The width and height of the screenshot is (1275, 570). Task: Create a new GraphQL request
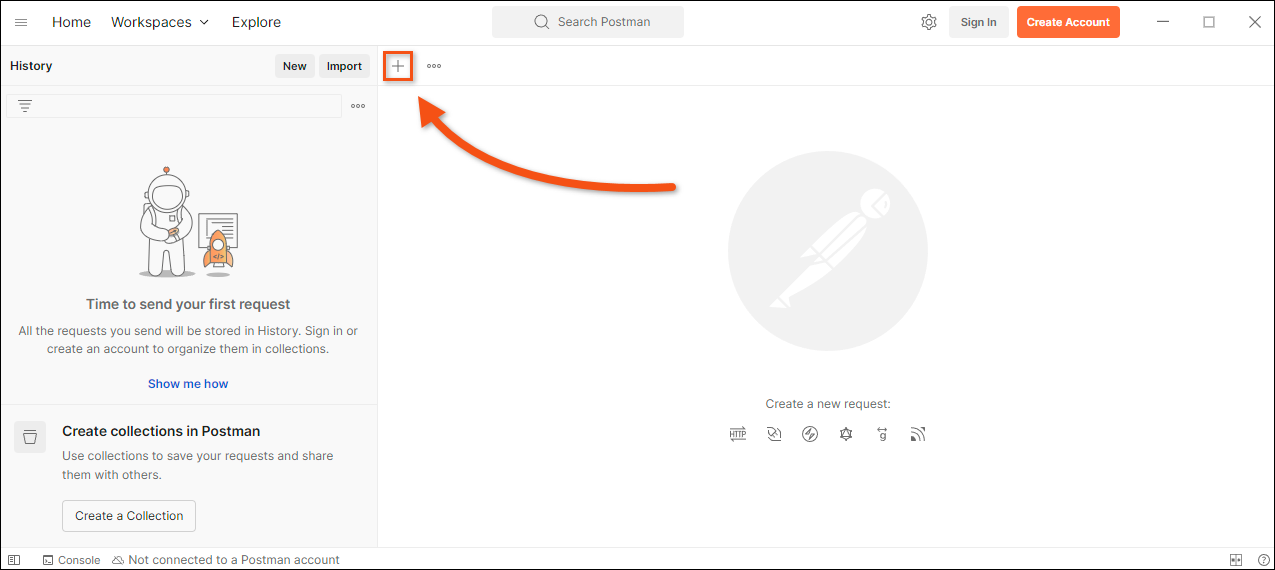[x=846, y=434]
